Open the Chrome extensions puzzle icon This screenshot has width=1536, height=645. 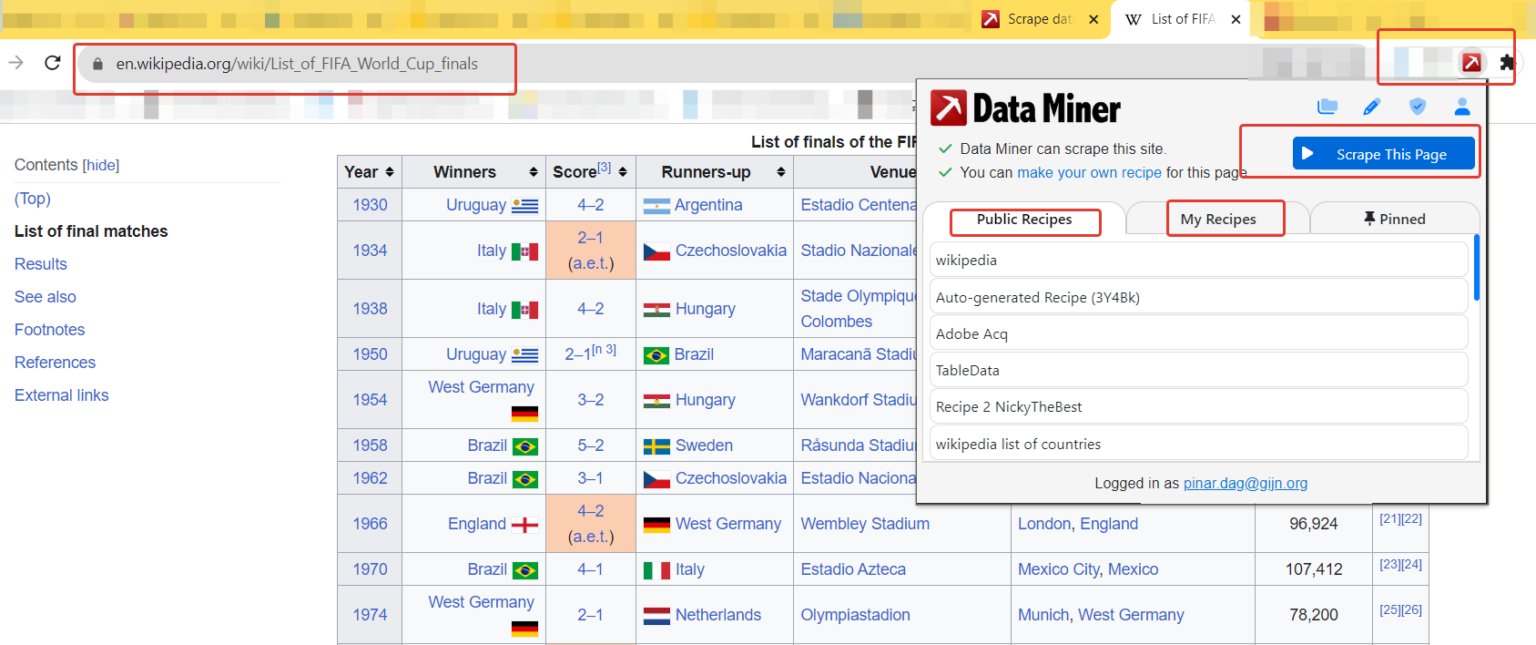(1508, 63)
